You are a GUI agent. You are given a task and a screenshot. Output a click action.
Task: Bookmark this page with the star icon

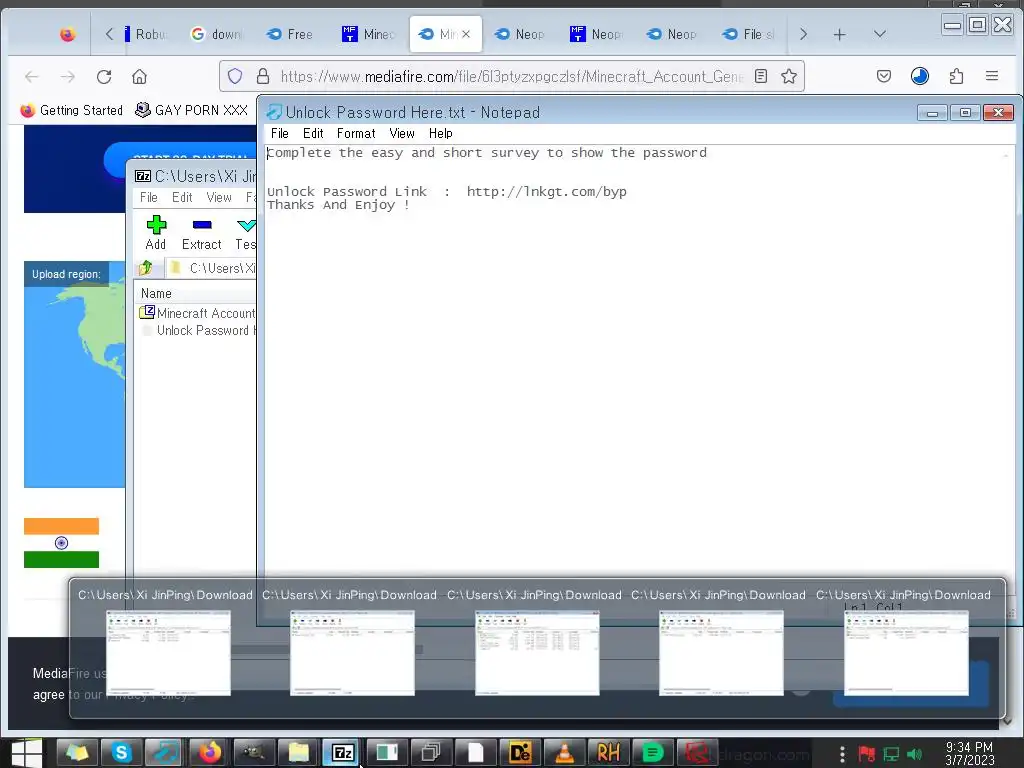(789, 76)
